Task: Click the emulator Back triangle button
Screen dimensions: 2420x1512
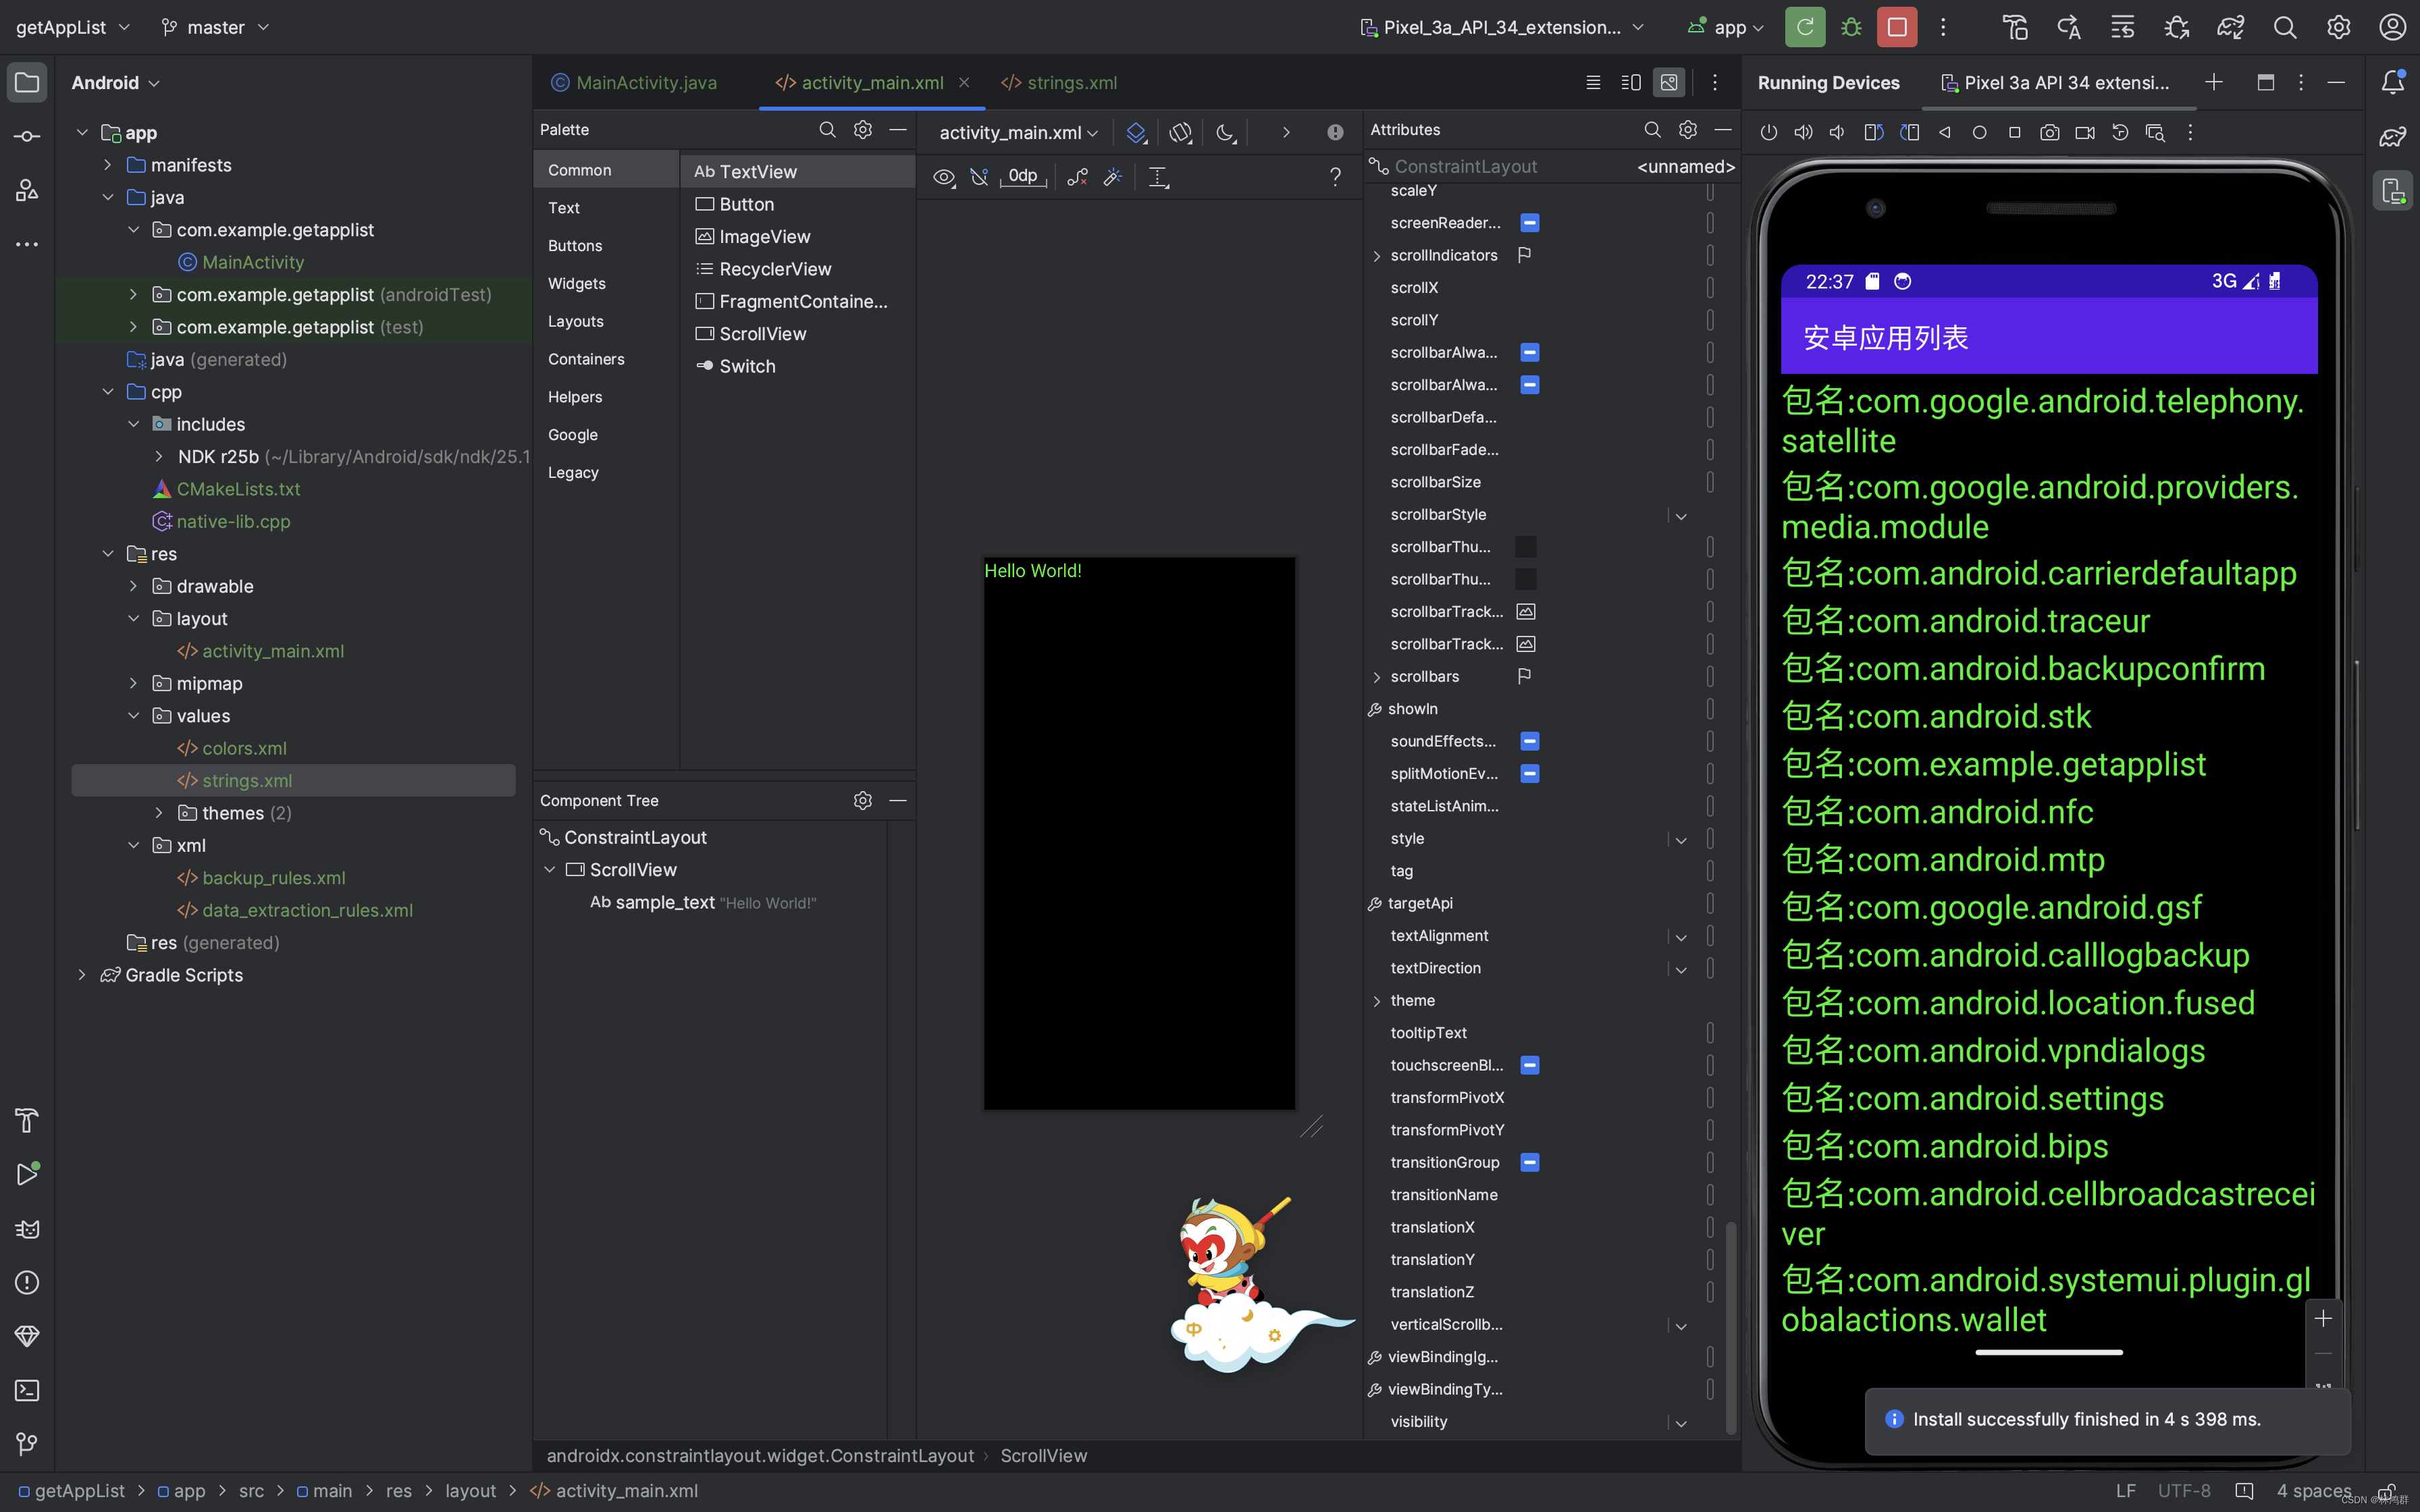Action: (x=1944, y=132)
